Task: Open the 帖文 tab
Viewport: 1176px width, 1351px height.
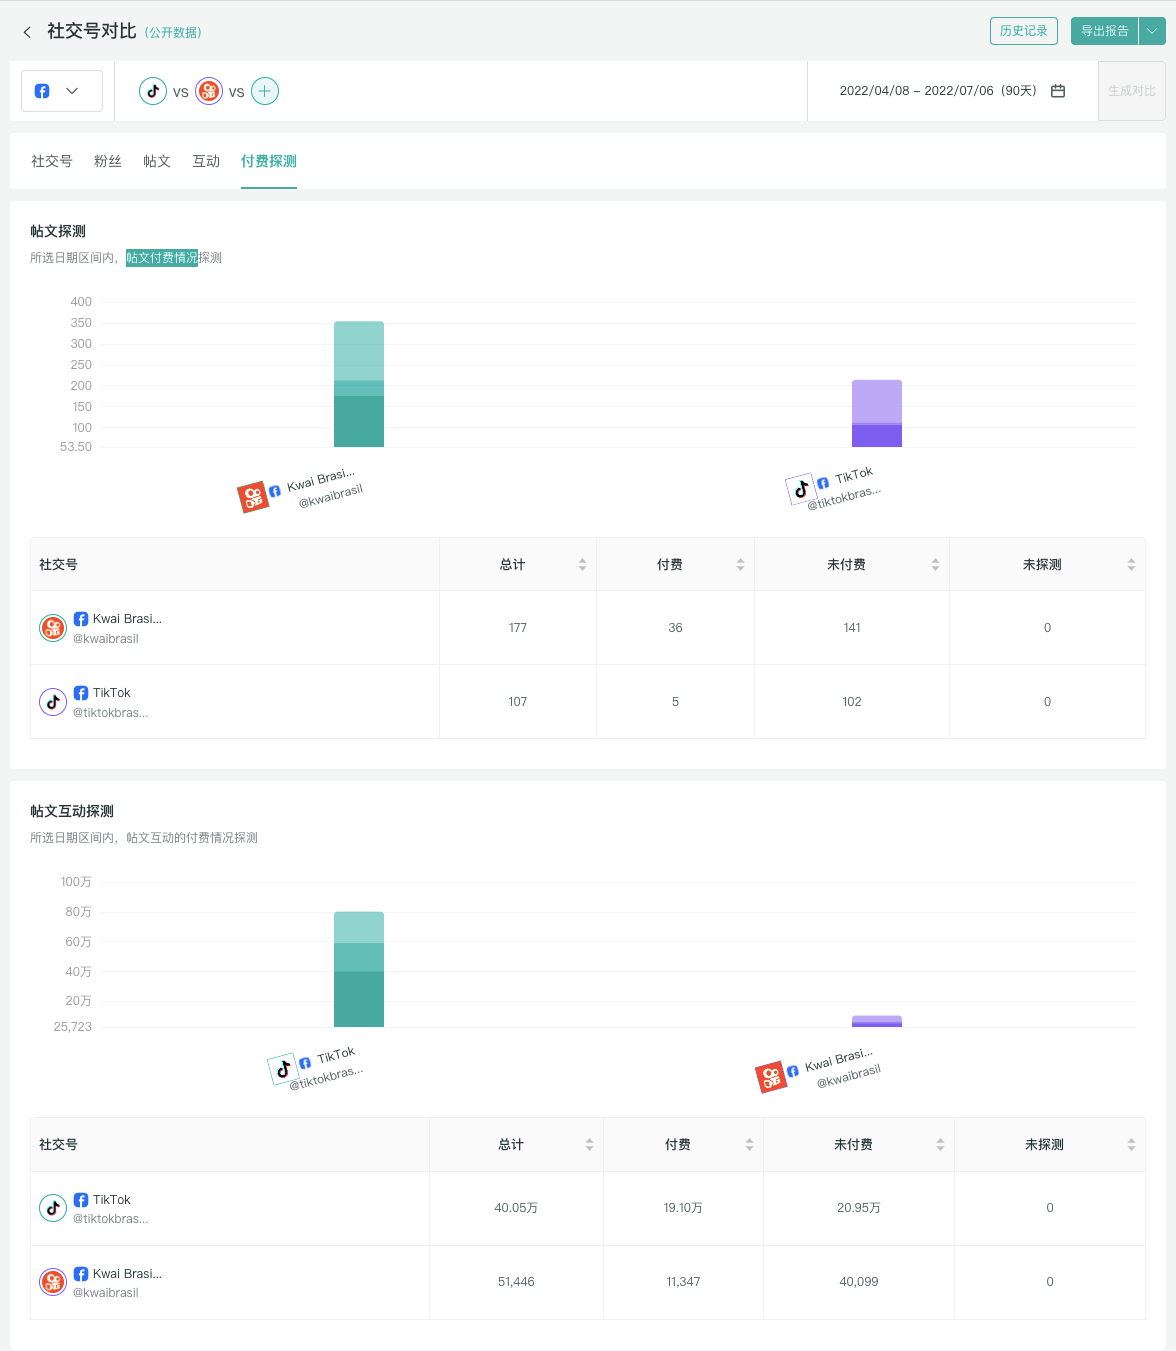Action: pos(157,161)
